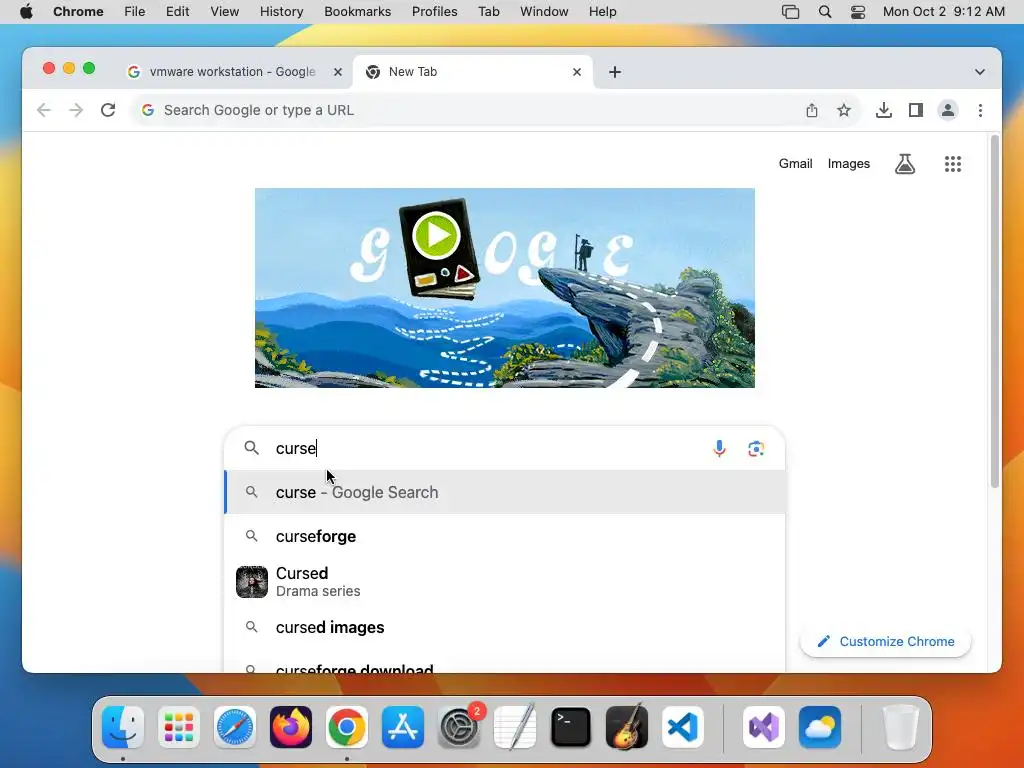This screenshot has width=1024, height=768.
Task: Launch Visual Studio Code from the Dock
Action: click(683, 727)
